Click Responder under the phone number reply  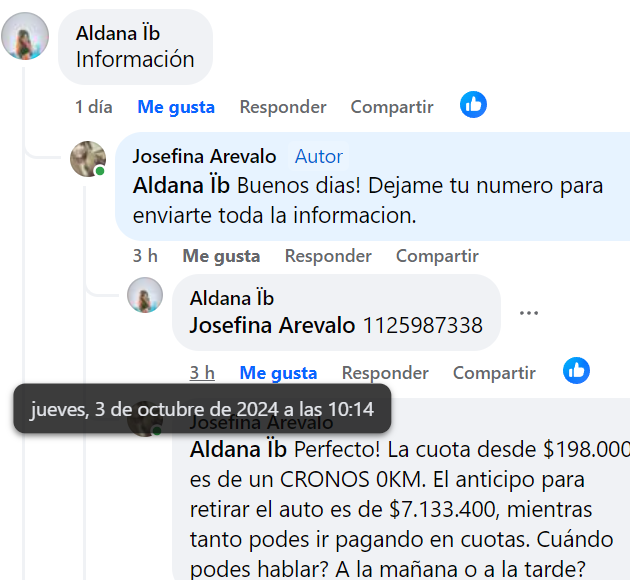(385, 373)
